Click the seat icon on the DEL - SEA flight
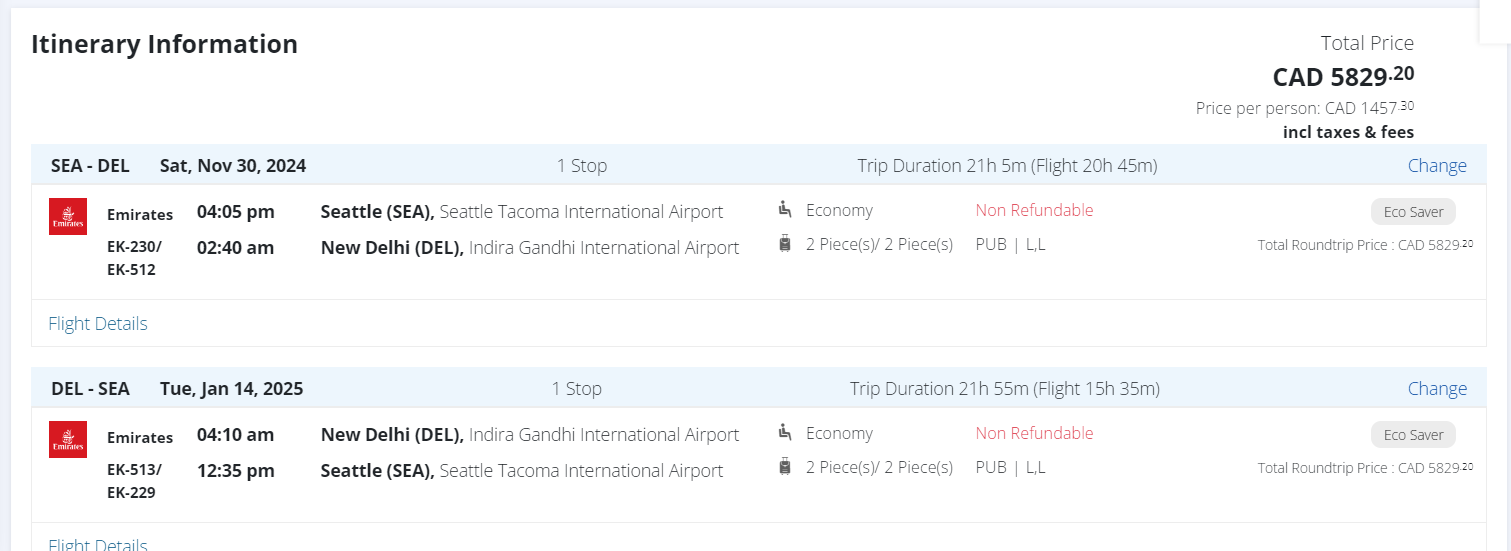The width and height of the screenshot is (1511, 551). click(x=785, y=432)
